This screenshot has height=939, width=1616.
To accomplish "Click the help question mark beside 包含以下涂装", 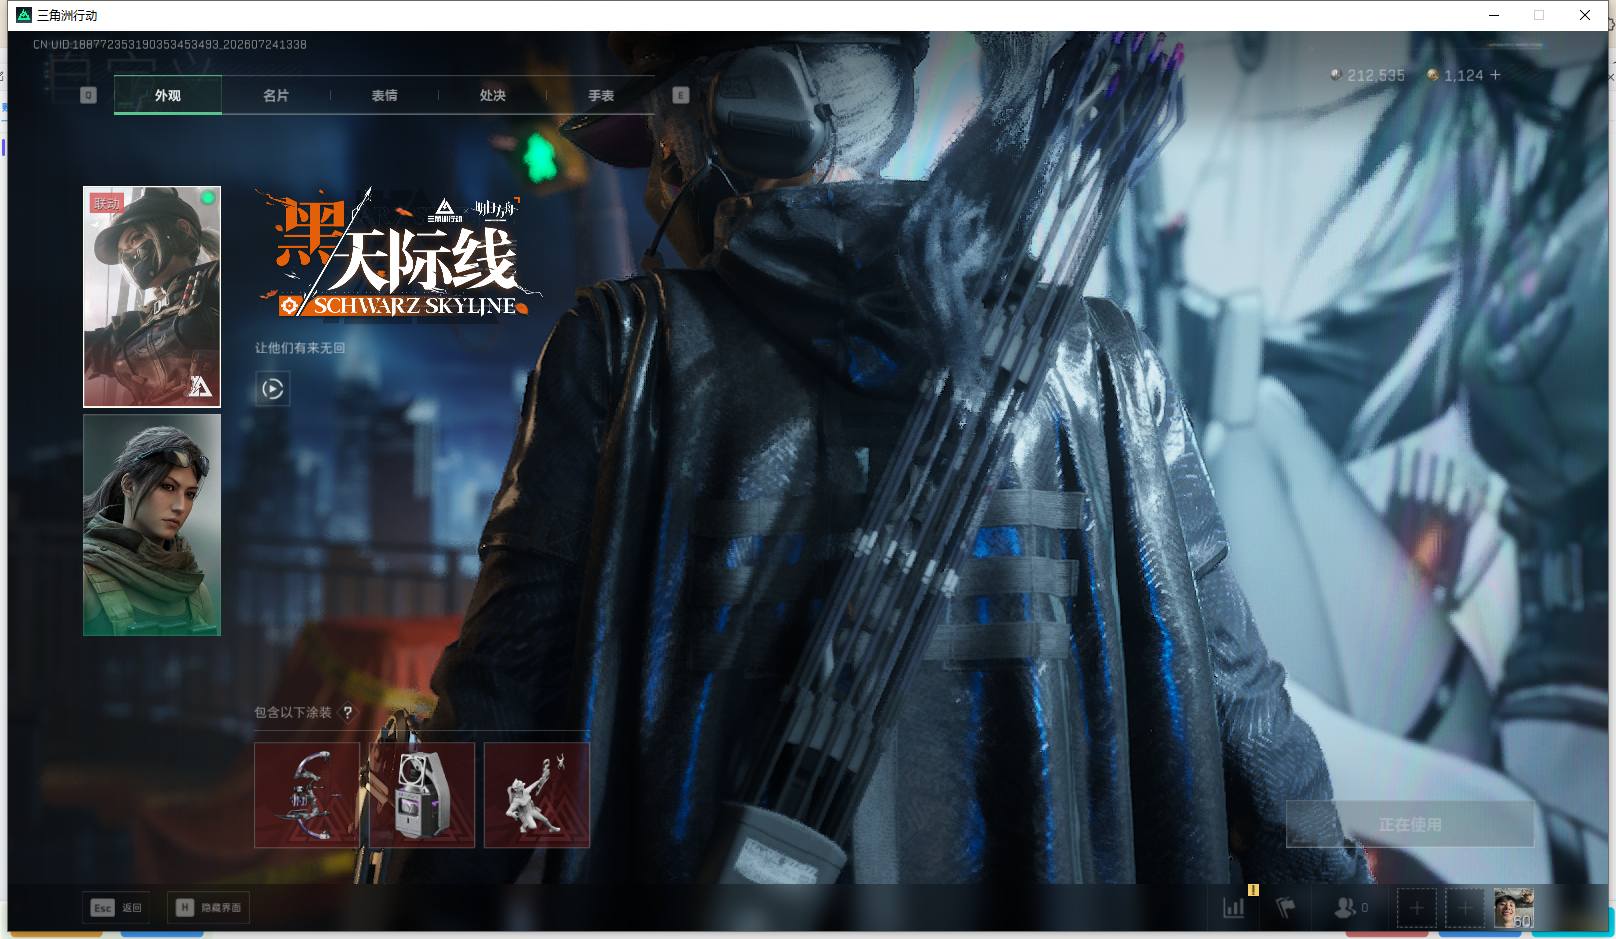I will (x=347, y=713).
